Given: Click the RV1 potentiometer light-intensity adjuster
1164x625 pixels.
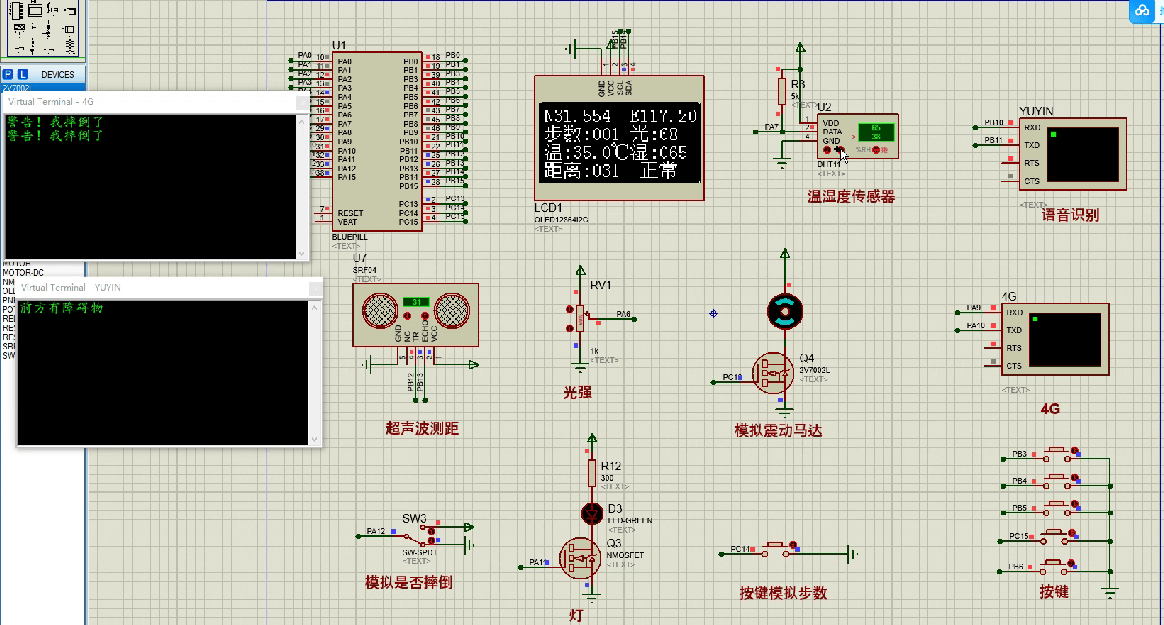Looking at the screenshot, I should pyautogui.click(x=580, y=319).
